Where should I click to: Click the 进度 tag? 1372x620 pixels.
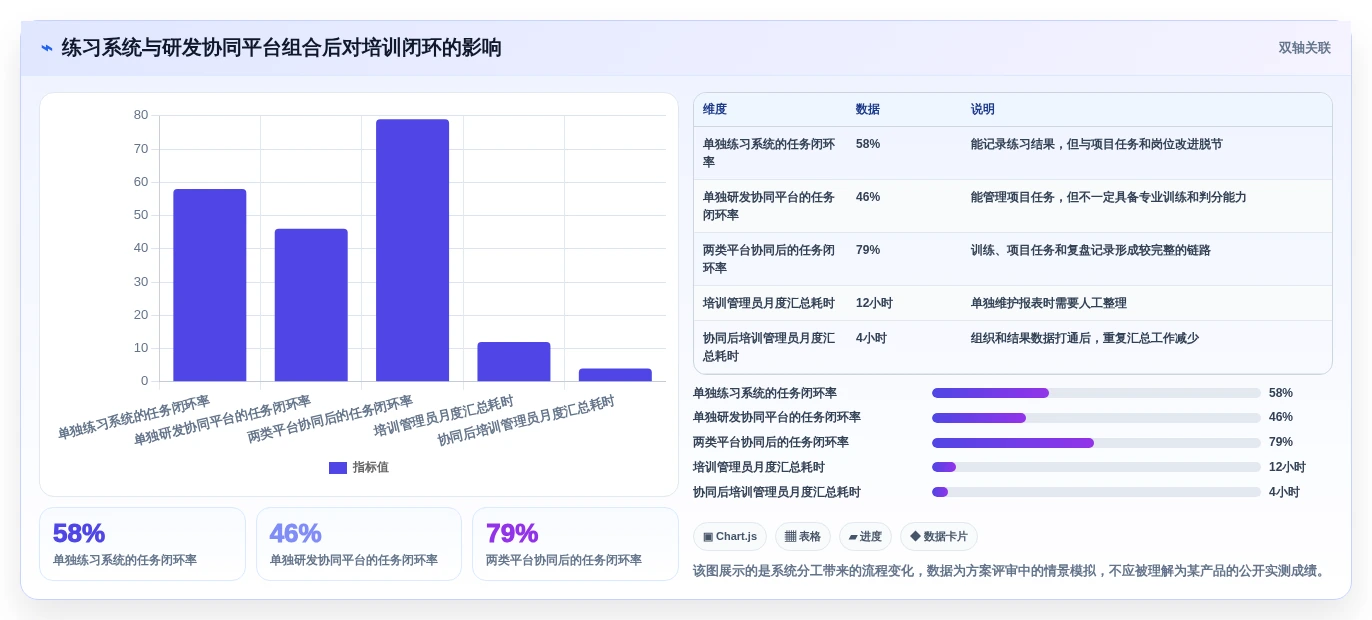(x=865, y=536)
